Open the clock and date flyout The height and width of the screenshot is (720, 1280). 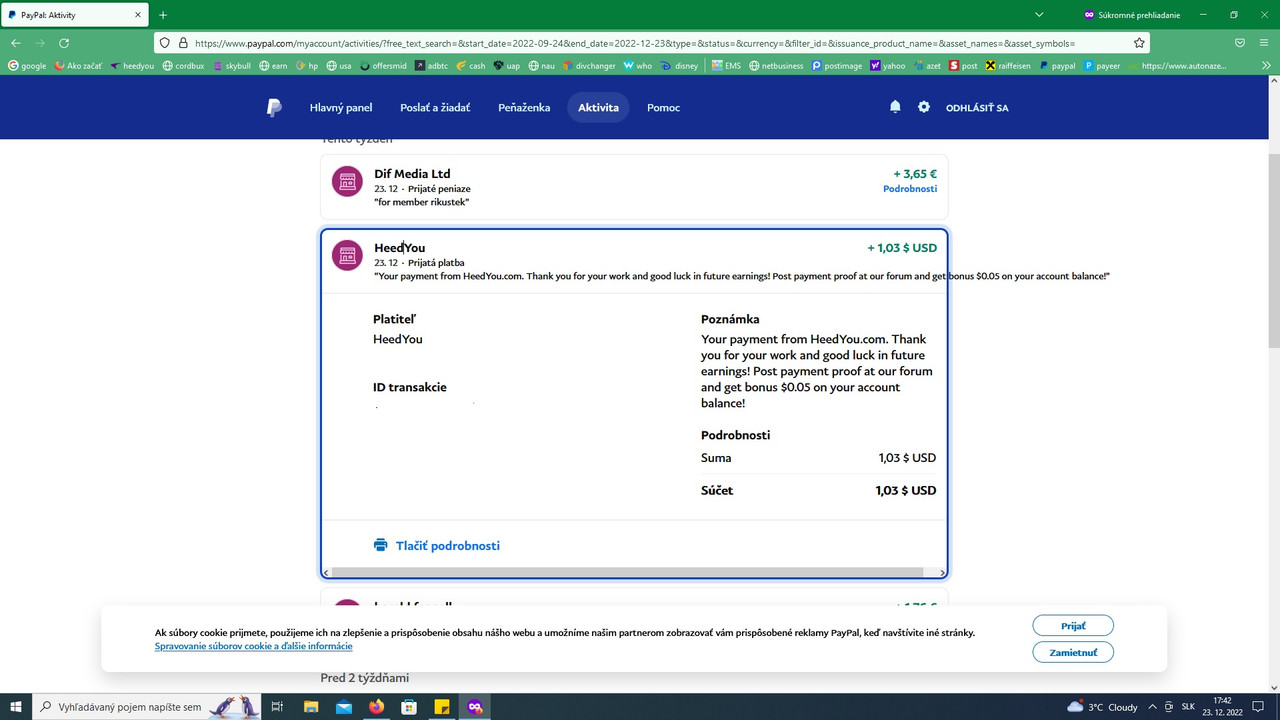[1222, 706]
